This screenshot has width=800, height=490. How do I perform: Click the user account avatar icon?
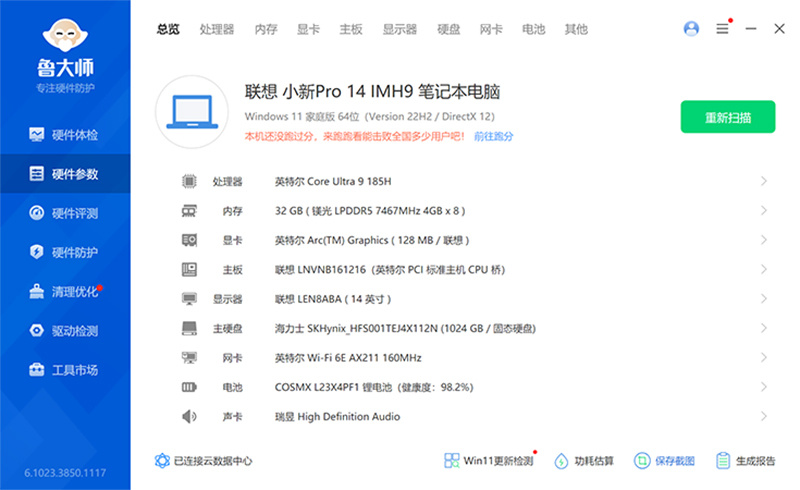[691, 29]
